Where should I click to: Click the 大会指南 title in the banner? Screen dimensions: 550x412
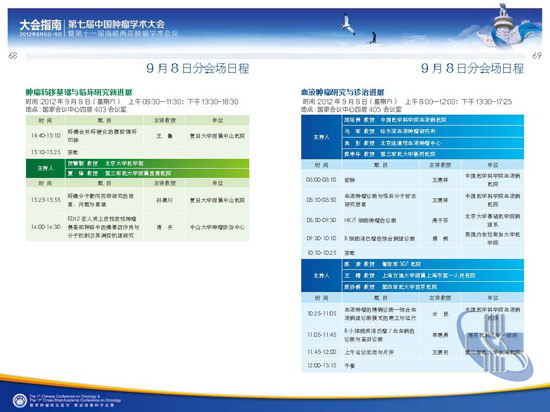coord(40,25)
